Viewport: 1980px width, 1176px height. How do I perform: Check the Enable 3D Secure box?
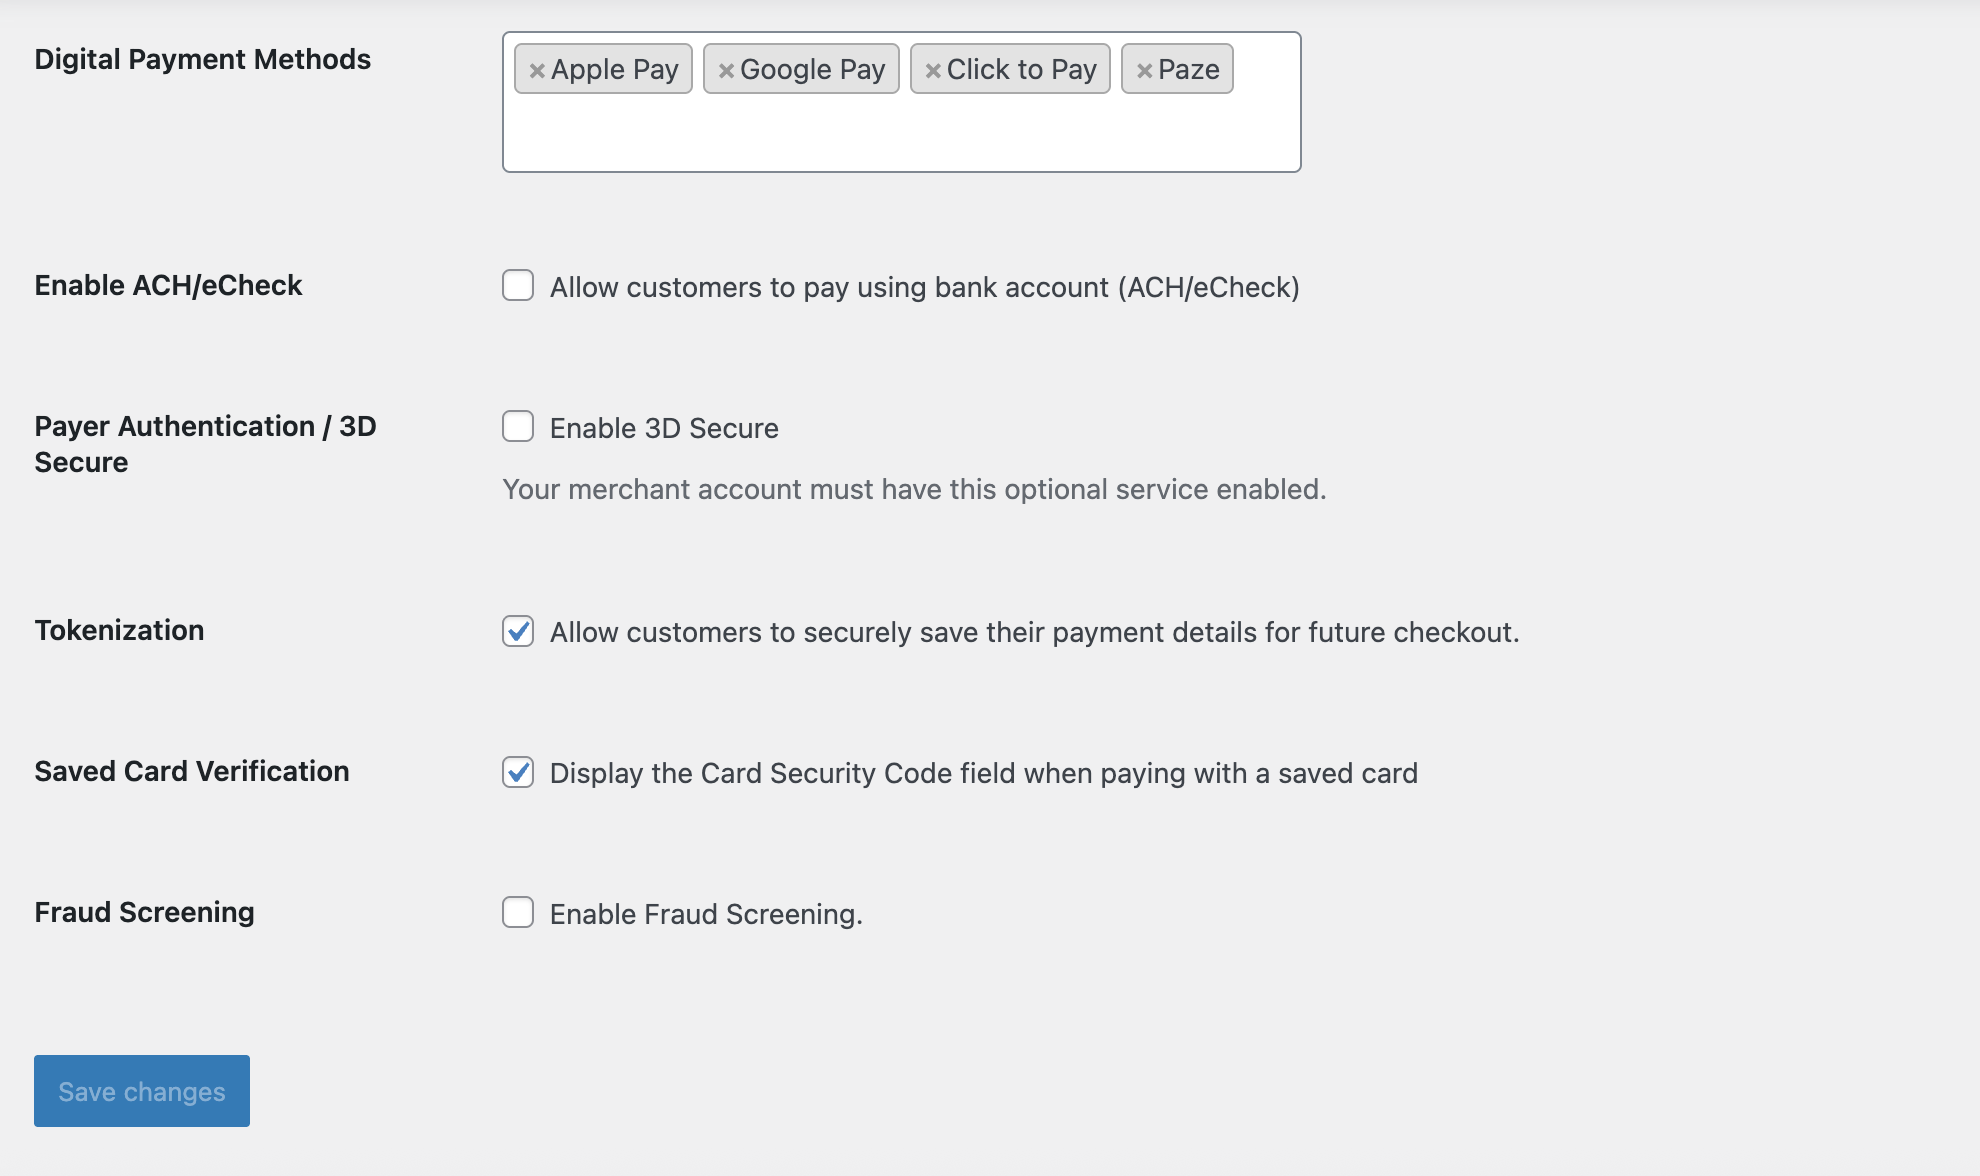pos(518,427)
